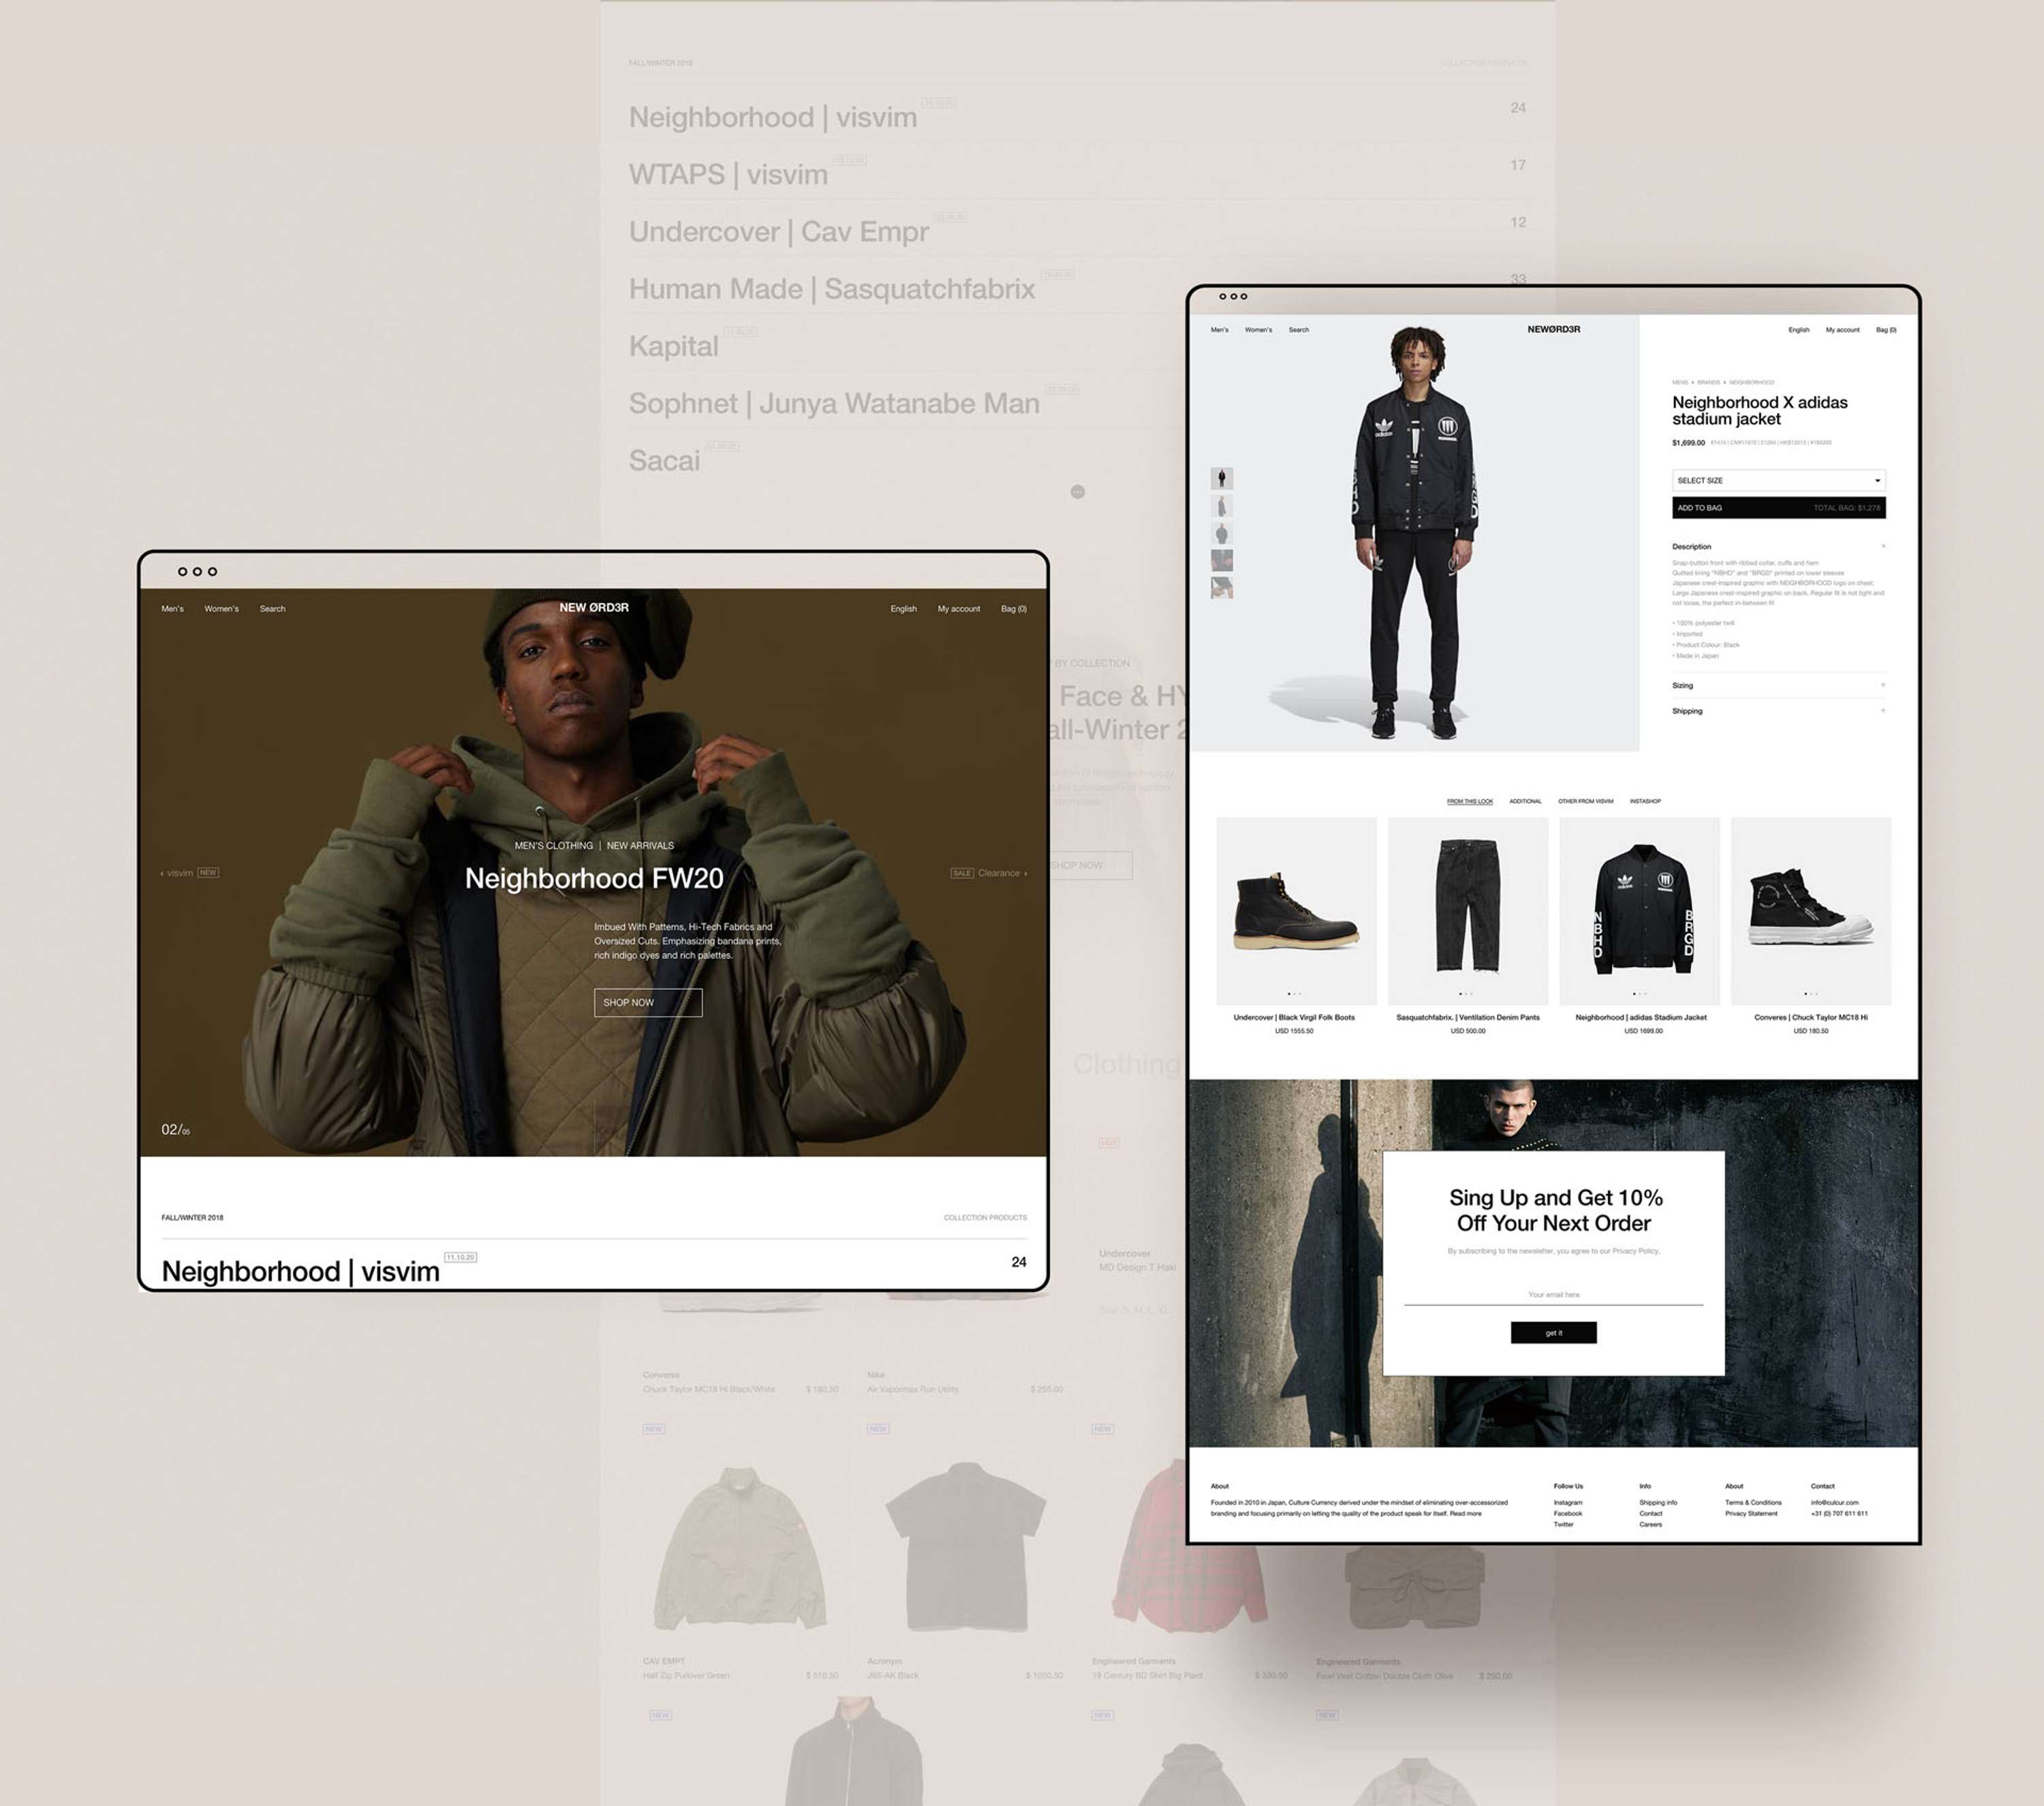Select the first jacket thumbnail, front view

1222,478
